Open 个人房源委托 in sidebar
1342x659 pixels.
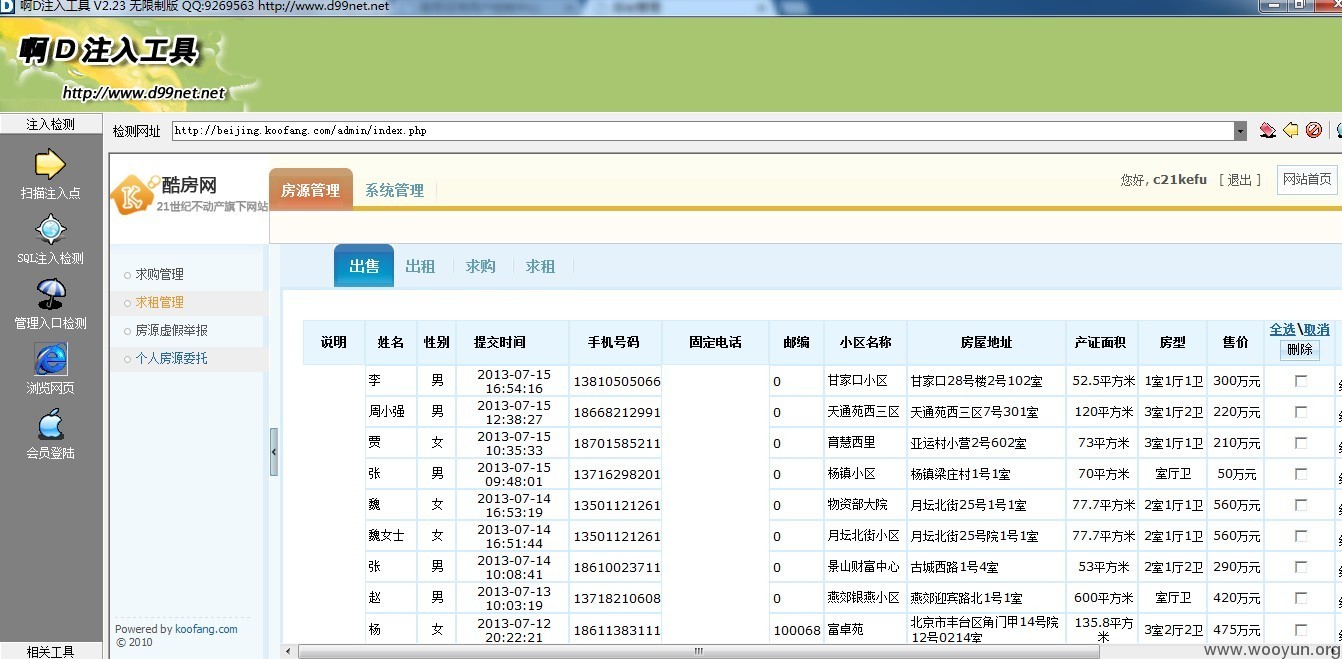(171, 358)
